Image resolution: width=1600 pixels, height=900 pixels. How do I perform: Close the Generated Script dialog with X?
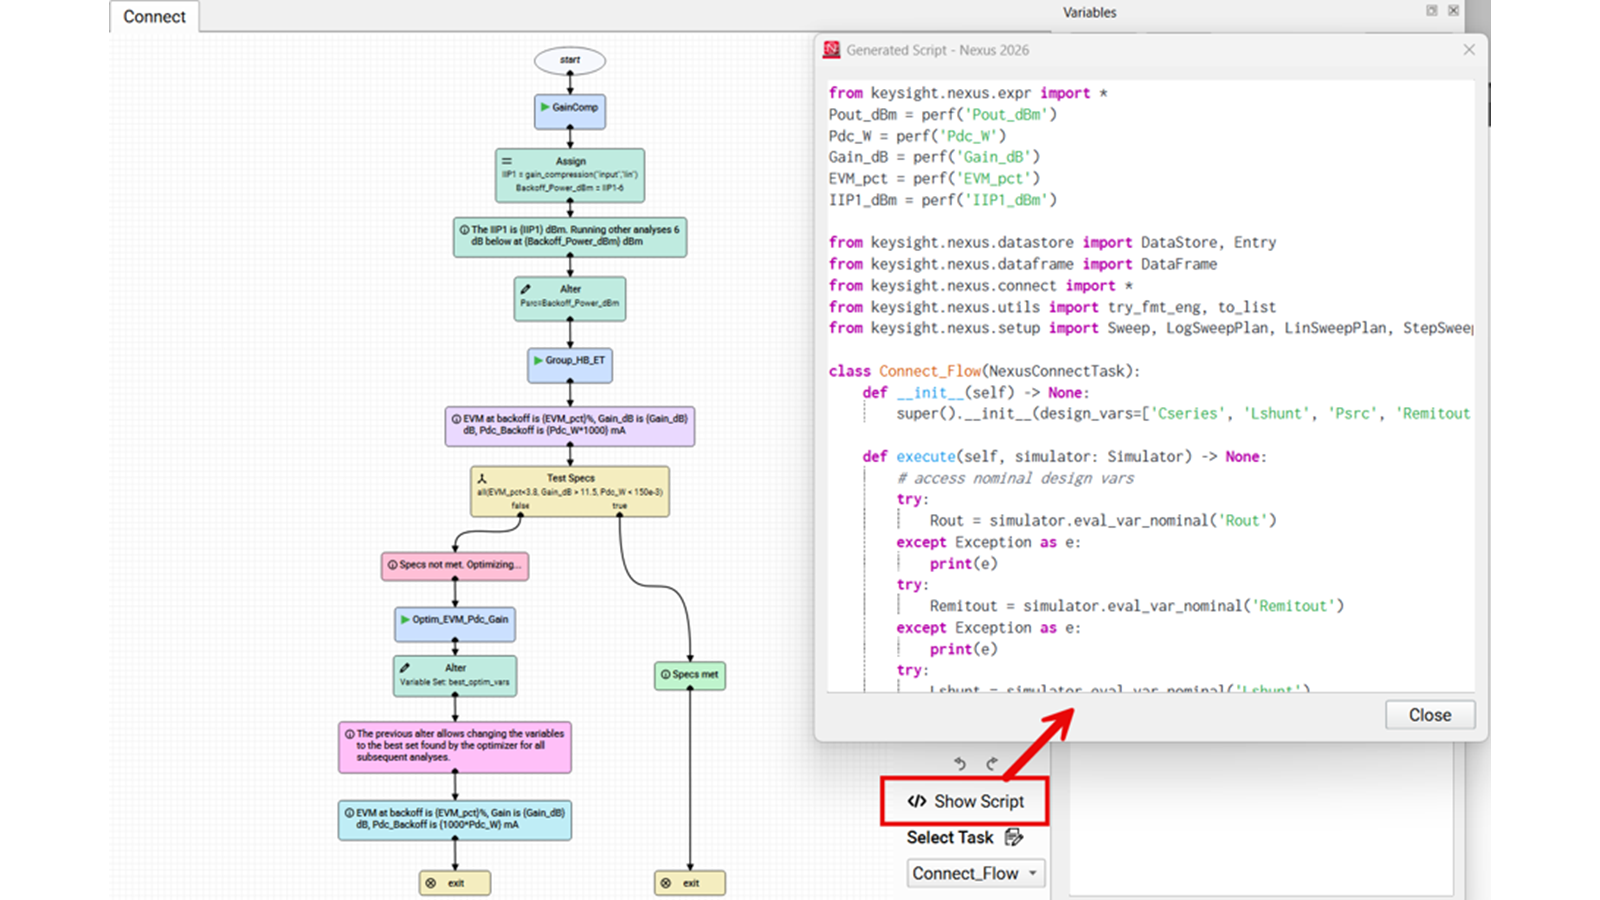tap(1468, 50)
